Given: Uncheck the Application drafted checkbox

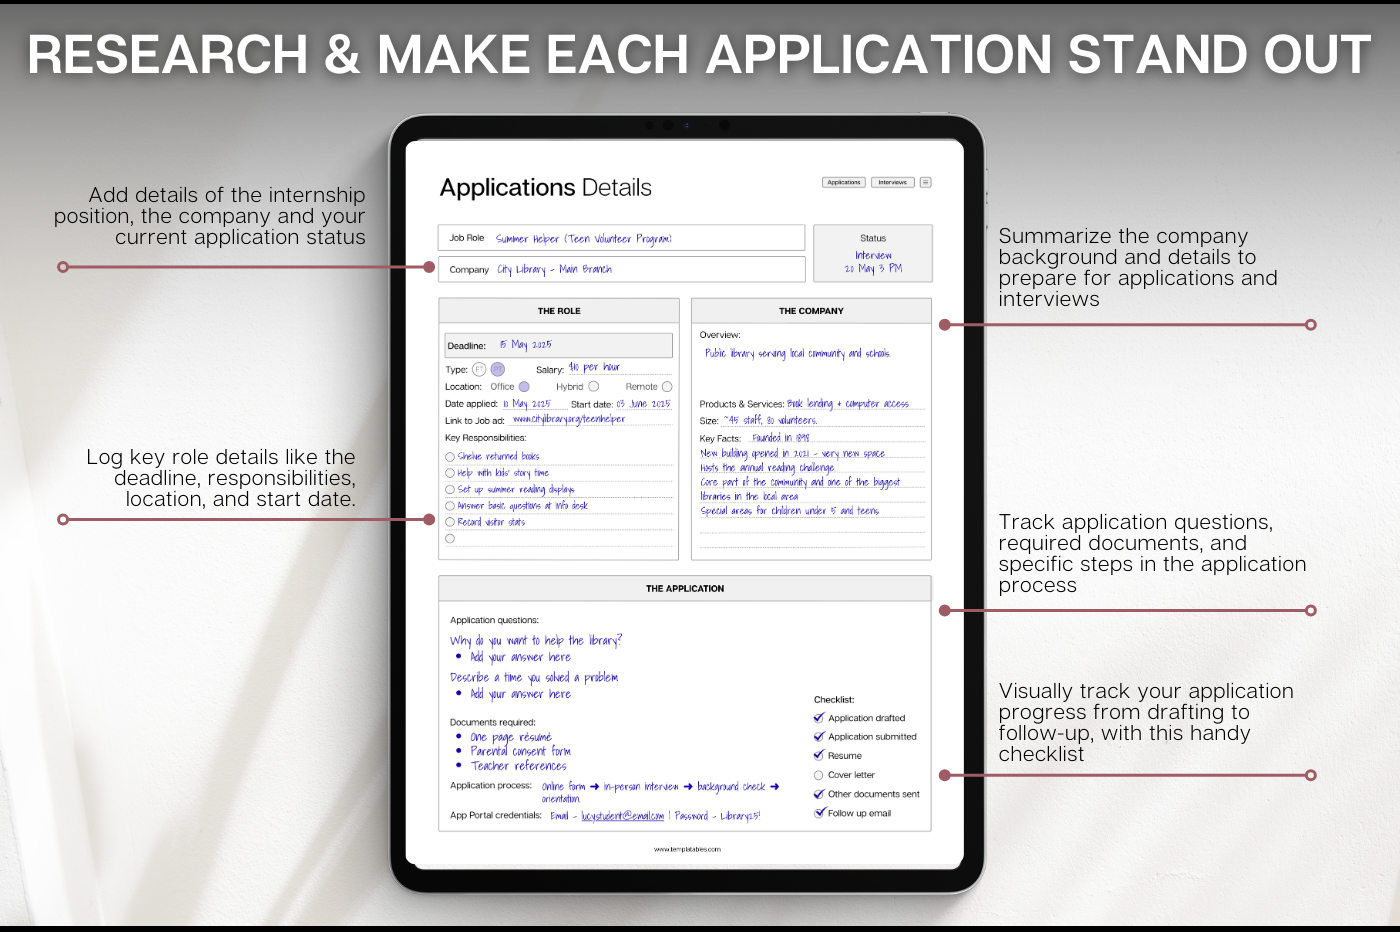Looking at the screenshot, I should tap(819, 718).
